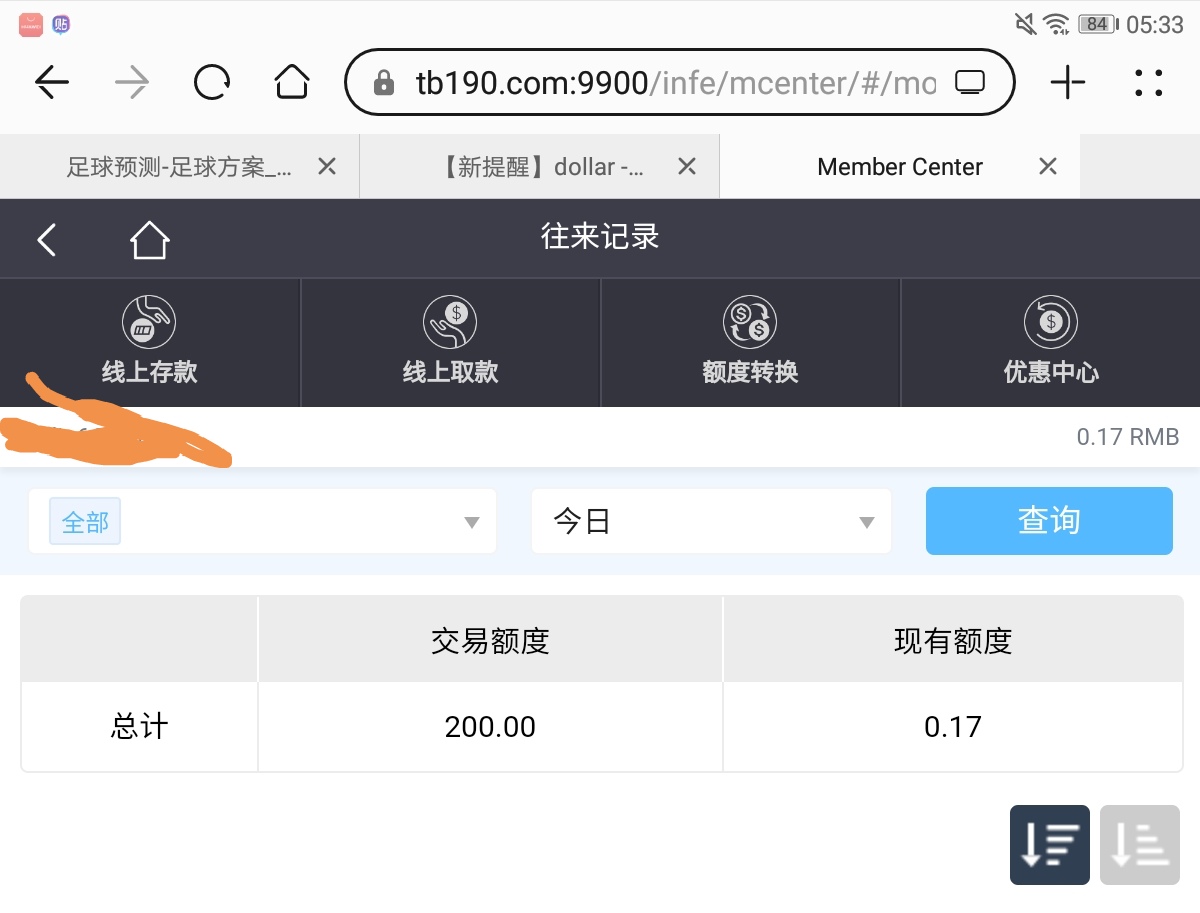Click the 查询 search button
Image resolution: width=1200 pixels, height=913 pixels.
[1049, 521]
